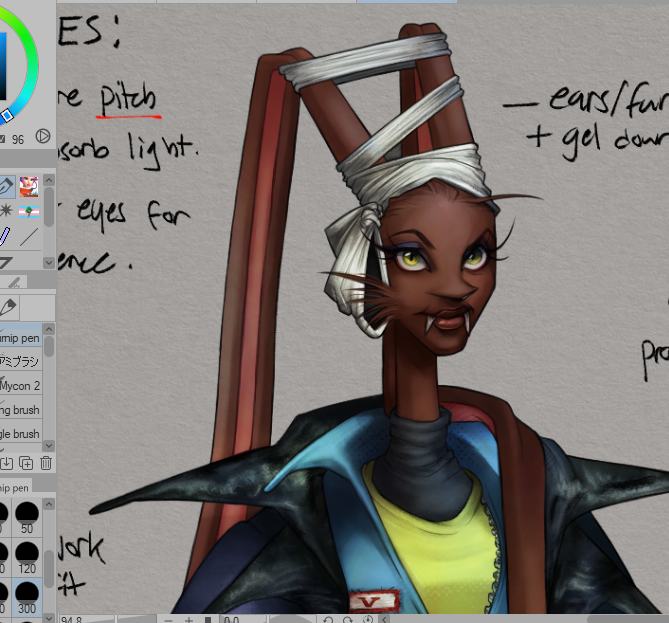Choose brush size 300

[26, 597]
